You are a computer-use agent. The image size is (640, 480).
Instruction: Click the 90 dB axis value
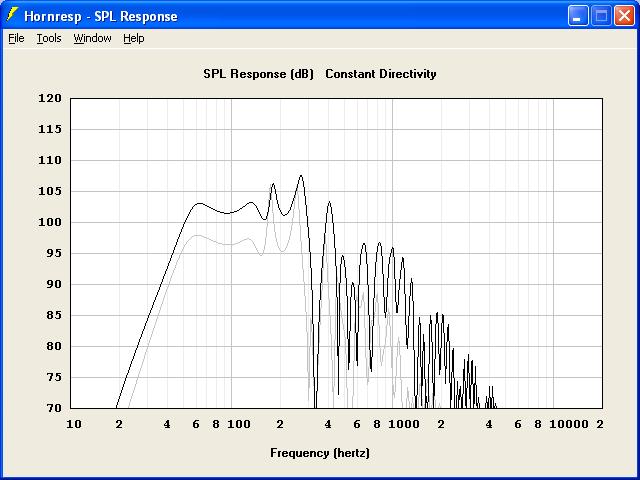click(x=53, y=284)
